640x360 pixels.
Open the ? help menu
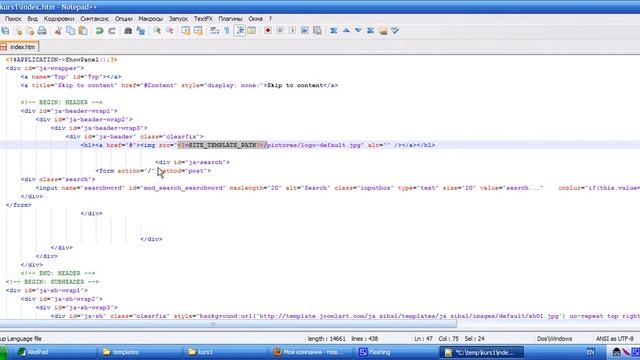coord(270,19)
